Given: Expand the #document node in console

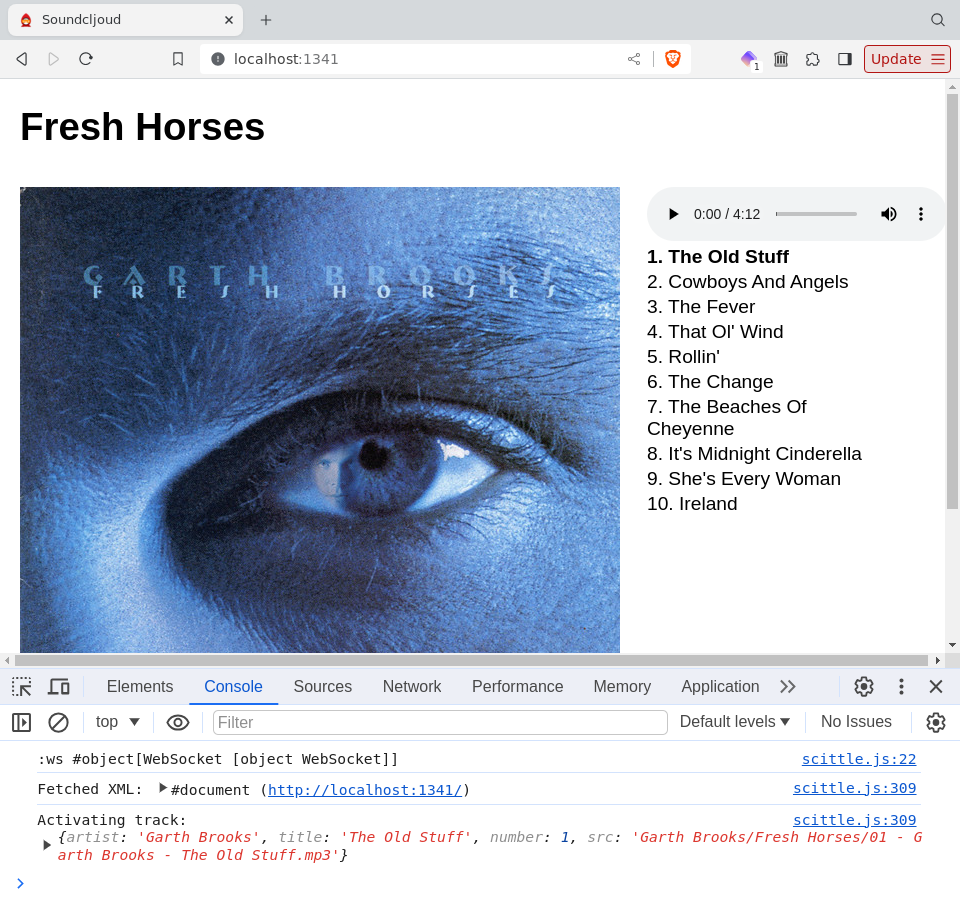Looking at the screenshot, I should coord(163,788).
